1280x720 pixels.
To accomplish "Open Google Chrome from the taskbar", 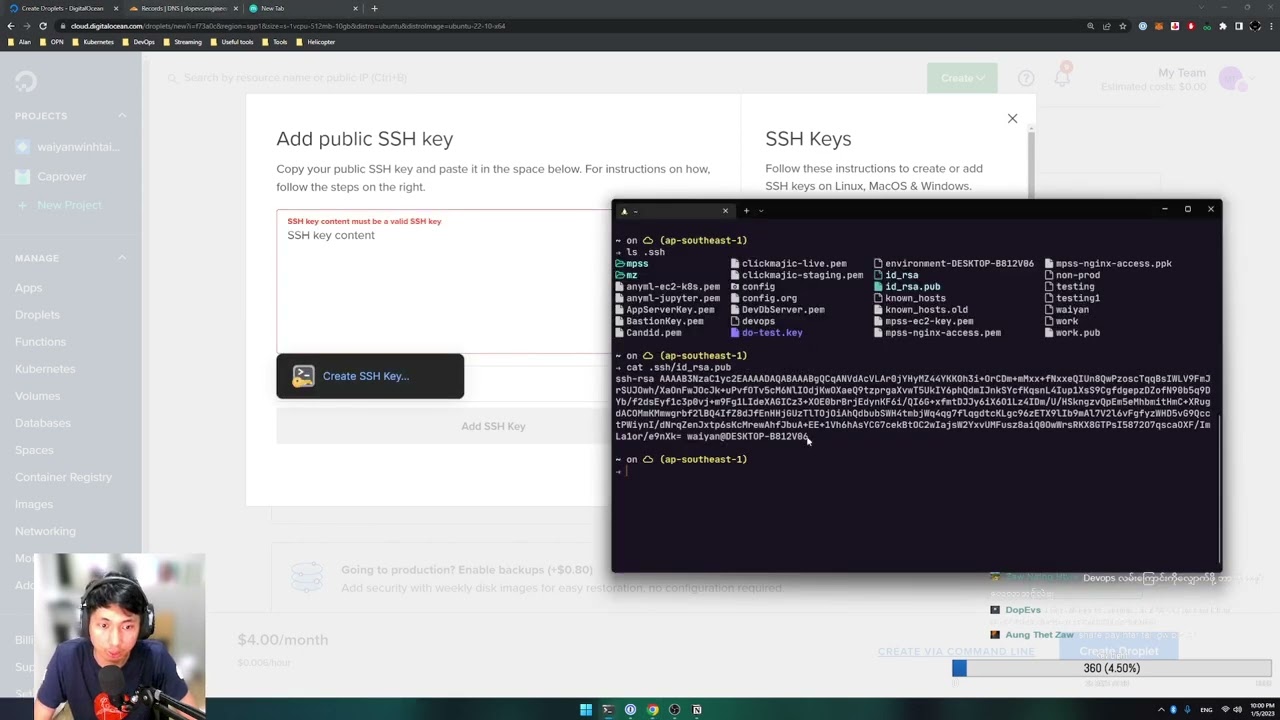I will pos(652,710).
